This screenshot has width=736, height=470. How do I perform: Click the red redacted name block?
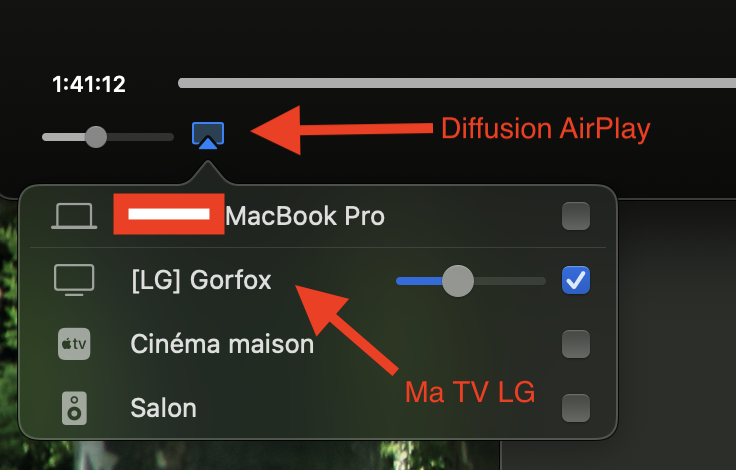(x=167, y=215)
